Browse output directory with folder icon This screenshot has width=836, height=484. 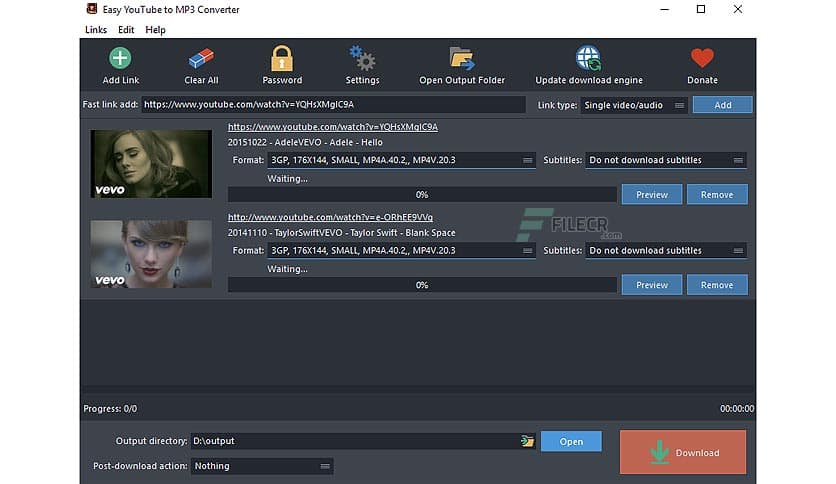tap(527, 441)
